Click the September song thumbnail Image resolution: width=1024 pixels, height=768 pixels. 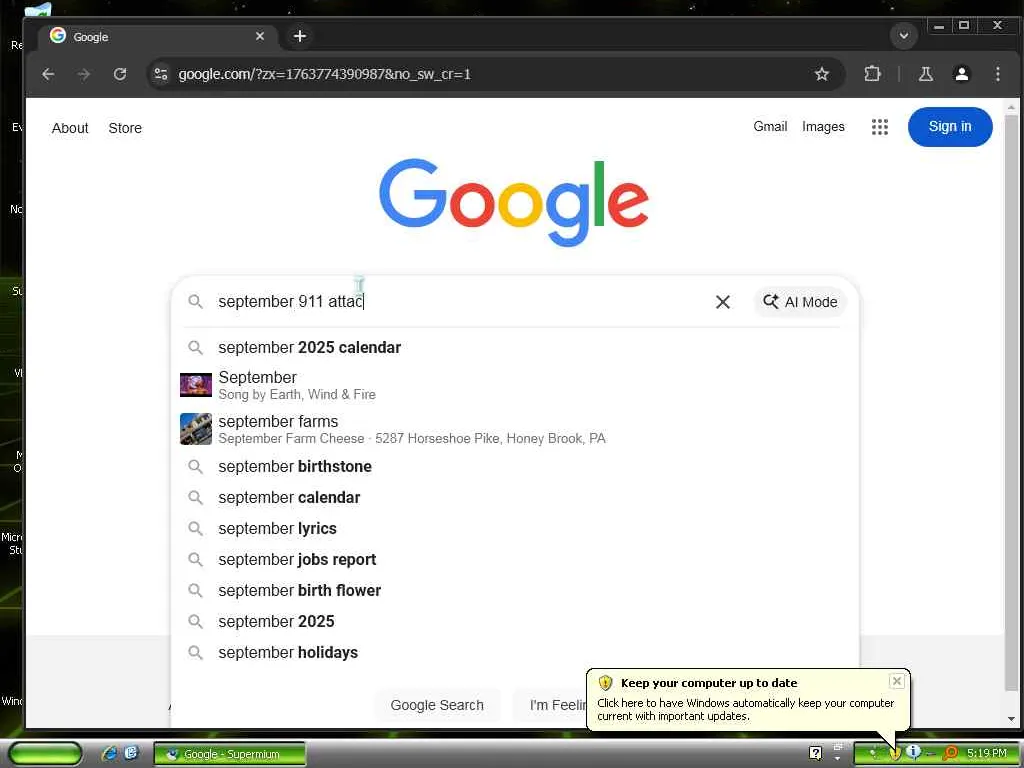click(196, 385)
